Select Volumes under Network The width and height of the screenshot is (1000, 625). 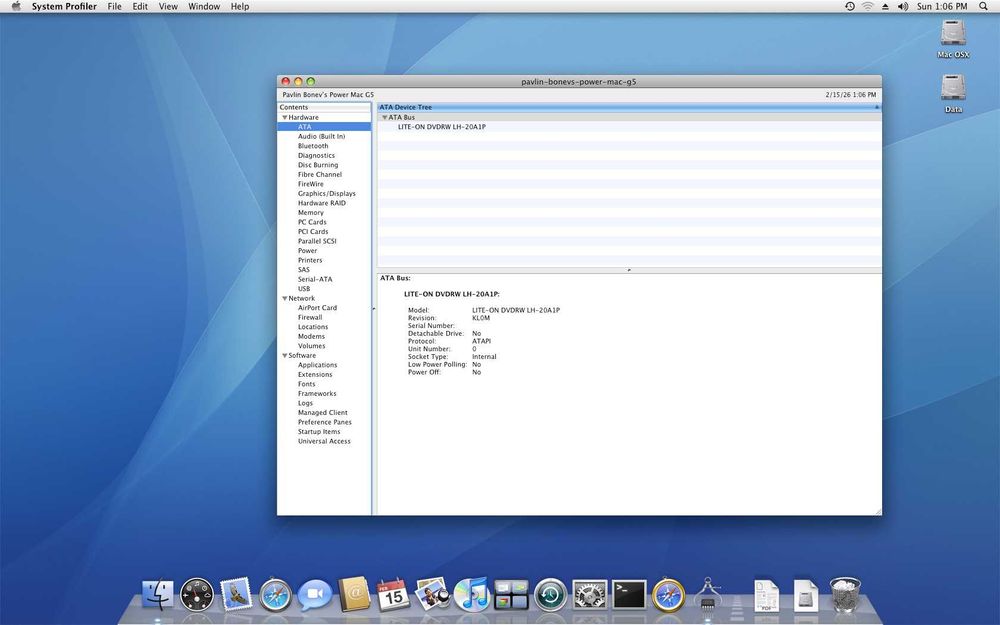tap(311, 346)
